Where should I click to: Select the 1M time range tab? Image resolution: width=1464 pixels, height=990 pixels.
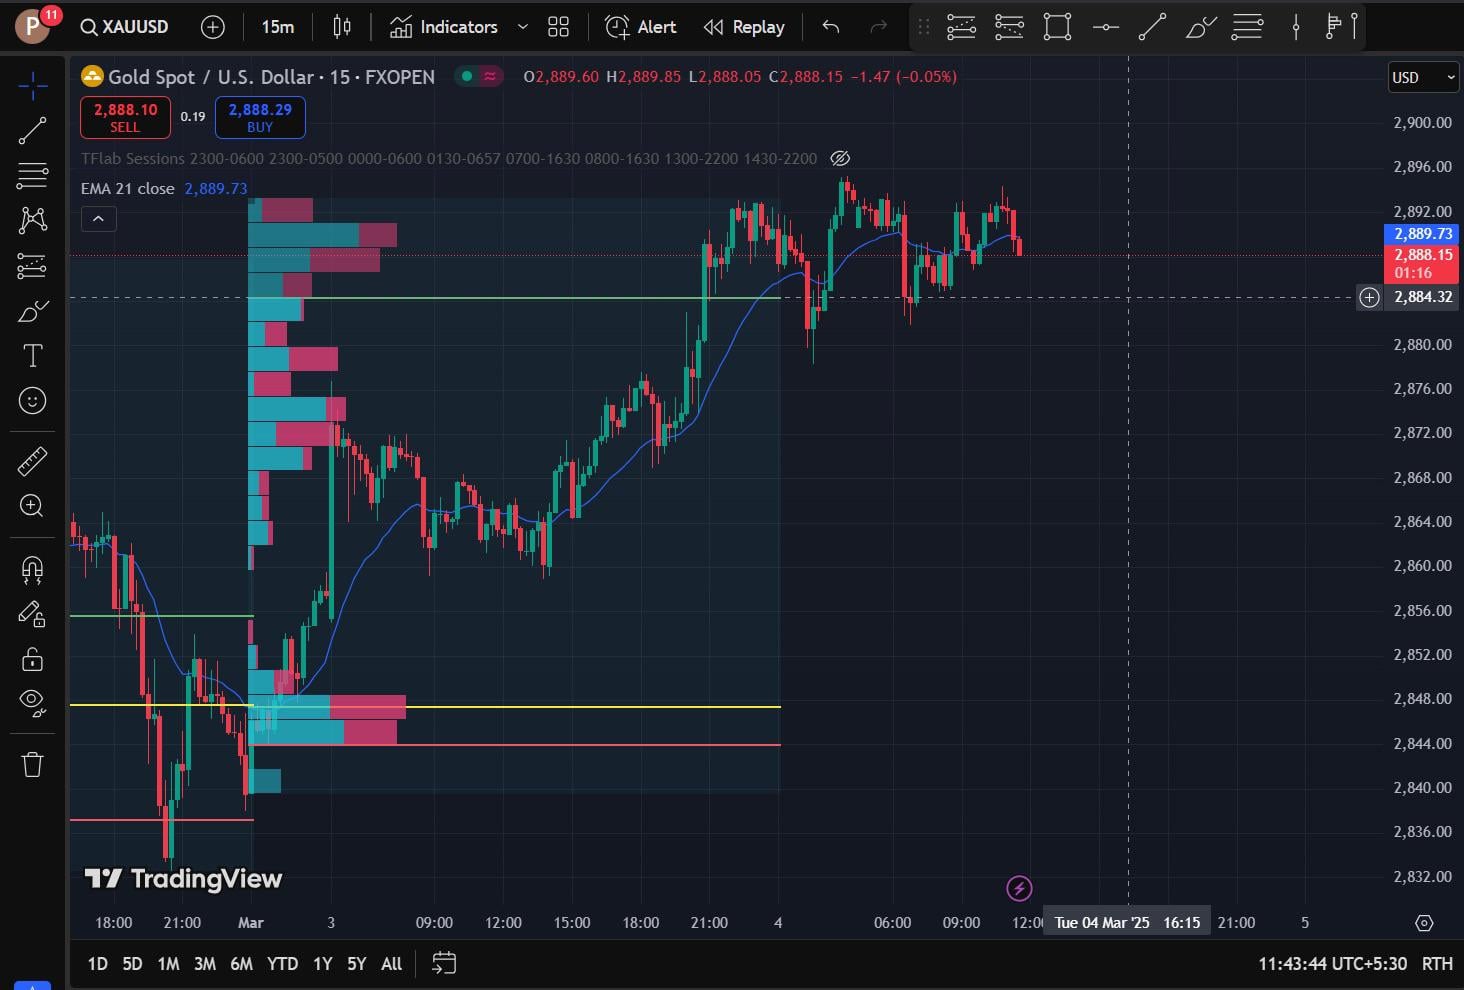[168, 964]
